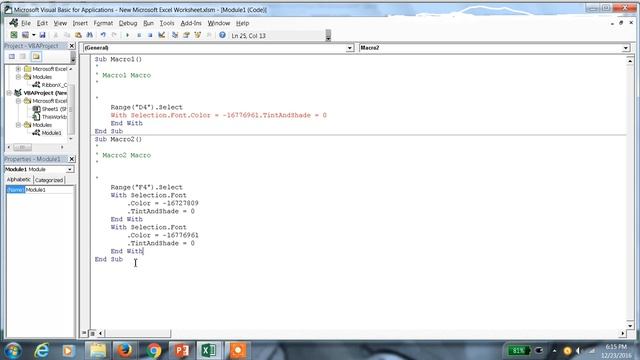This screenshot has height=360, width=640.
Task: Open the Macro2 procedure dropdown
Action: click(x=626, y=48)
